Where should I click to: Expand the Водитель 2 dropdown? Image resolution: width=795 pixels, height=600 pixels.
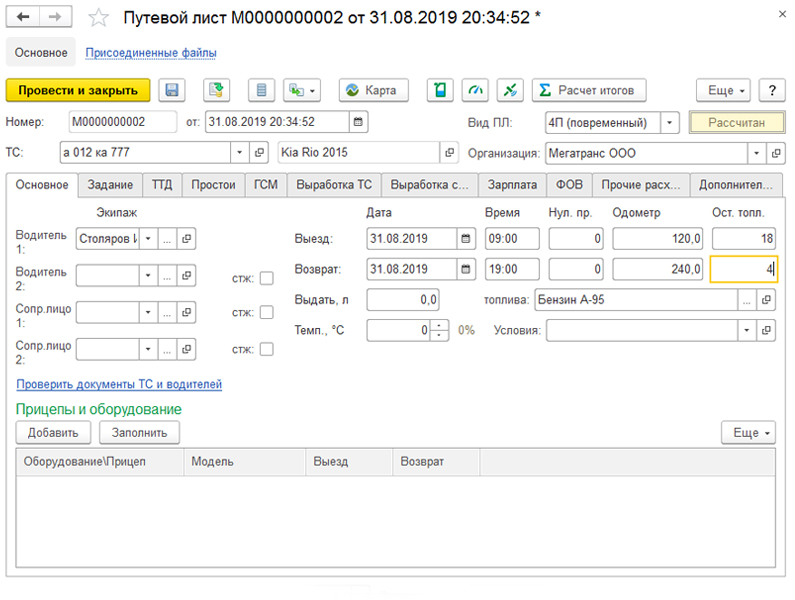pos(148,275)
